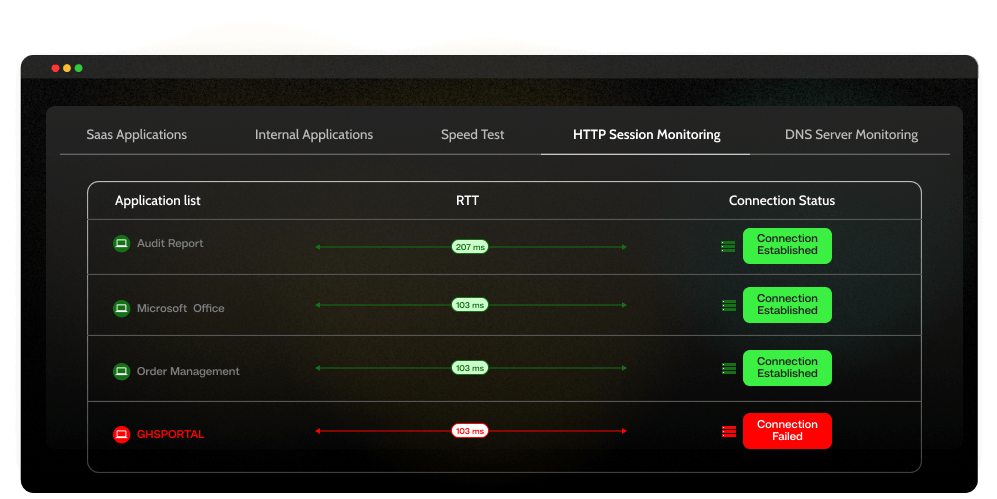Image resolution: width=997 pixels, height=499 pixels.
Task: Open the Speed Test tab
Action: (x=472, y=135)
